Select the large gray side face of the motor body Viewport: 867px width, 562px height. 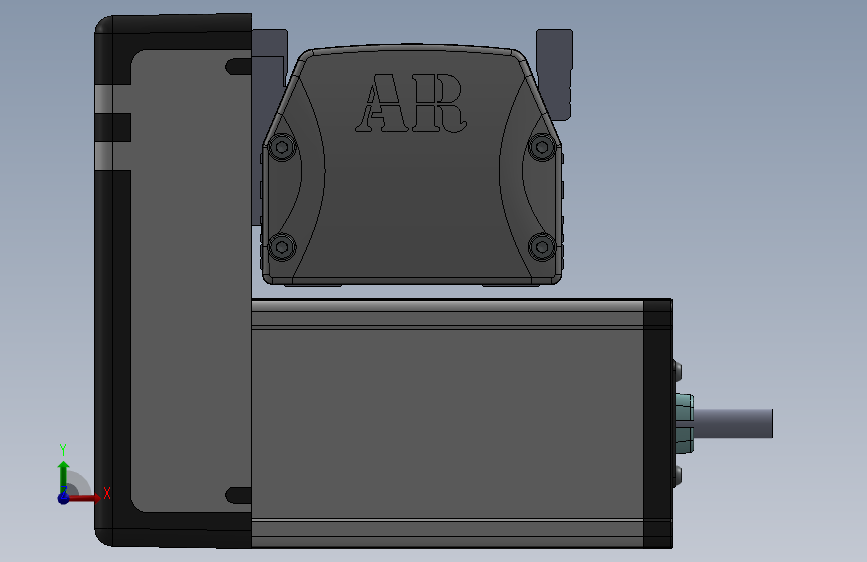click(x=447, y=424)
